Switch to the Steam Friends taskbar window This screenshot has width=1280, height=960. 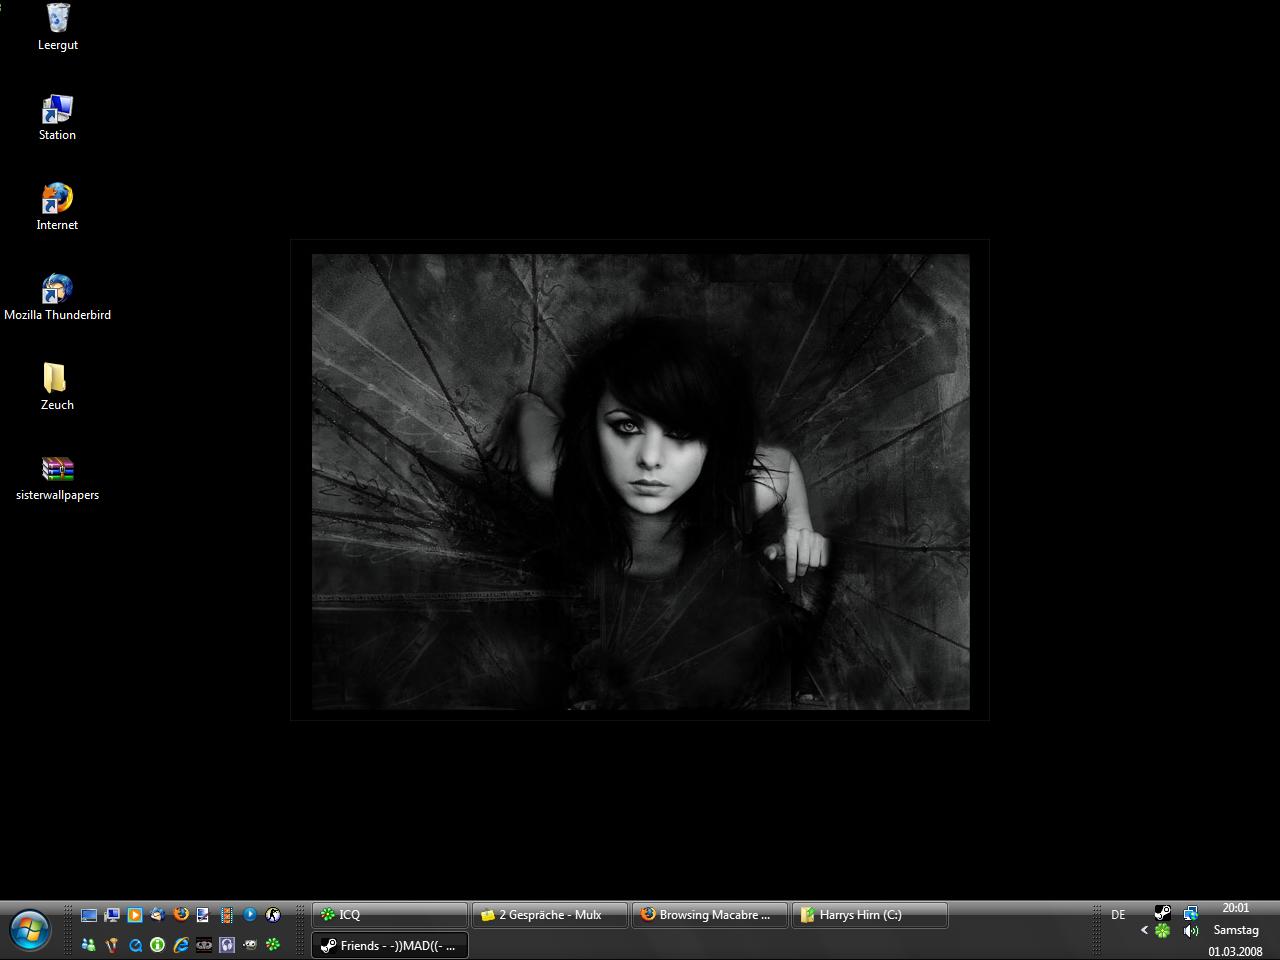(x=389, y=945)
